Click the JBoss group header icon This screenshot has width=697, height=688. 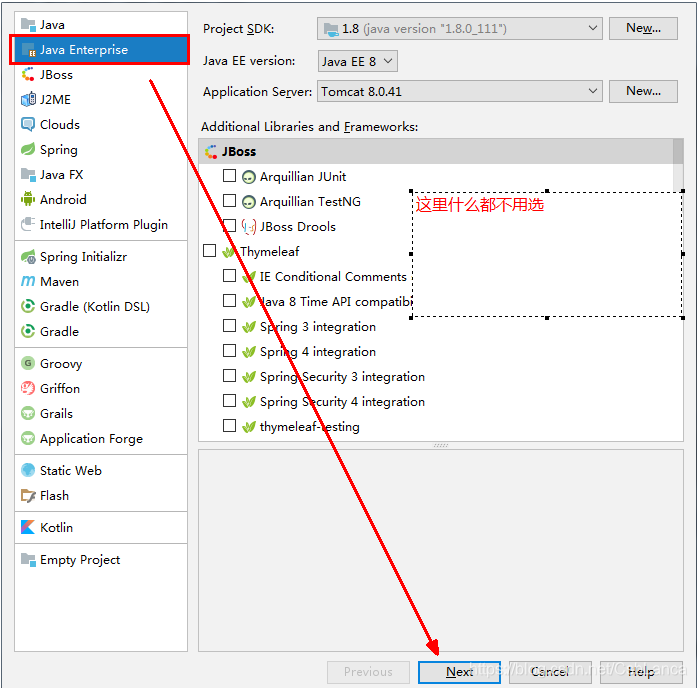point(211,152)
